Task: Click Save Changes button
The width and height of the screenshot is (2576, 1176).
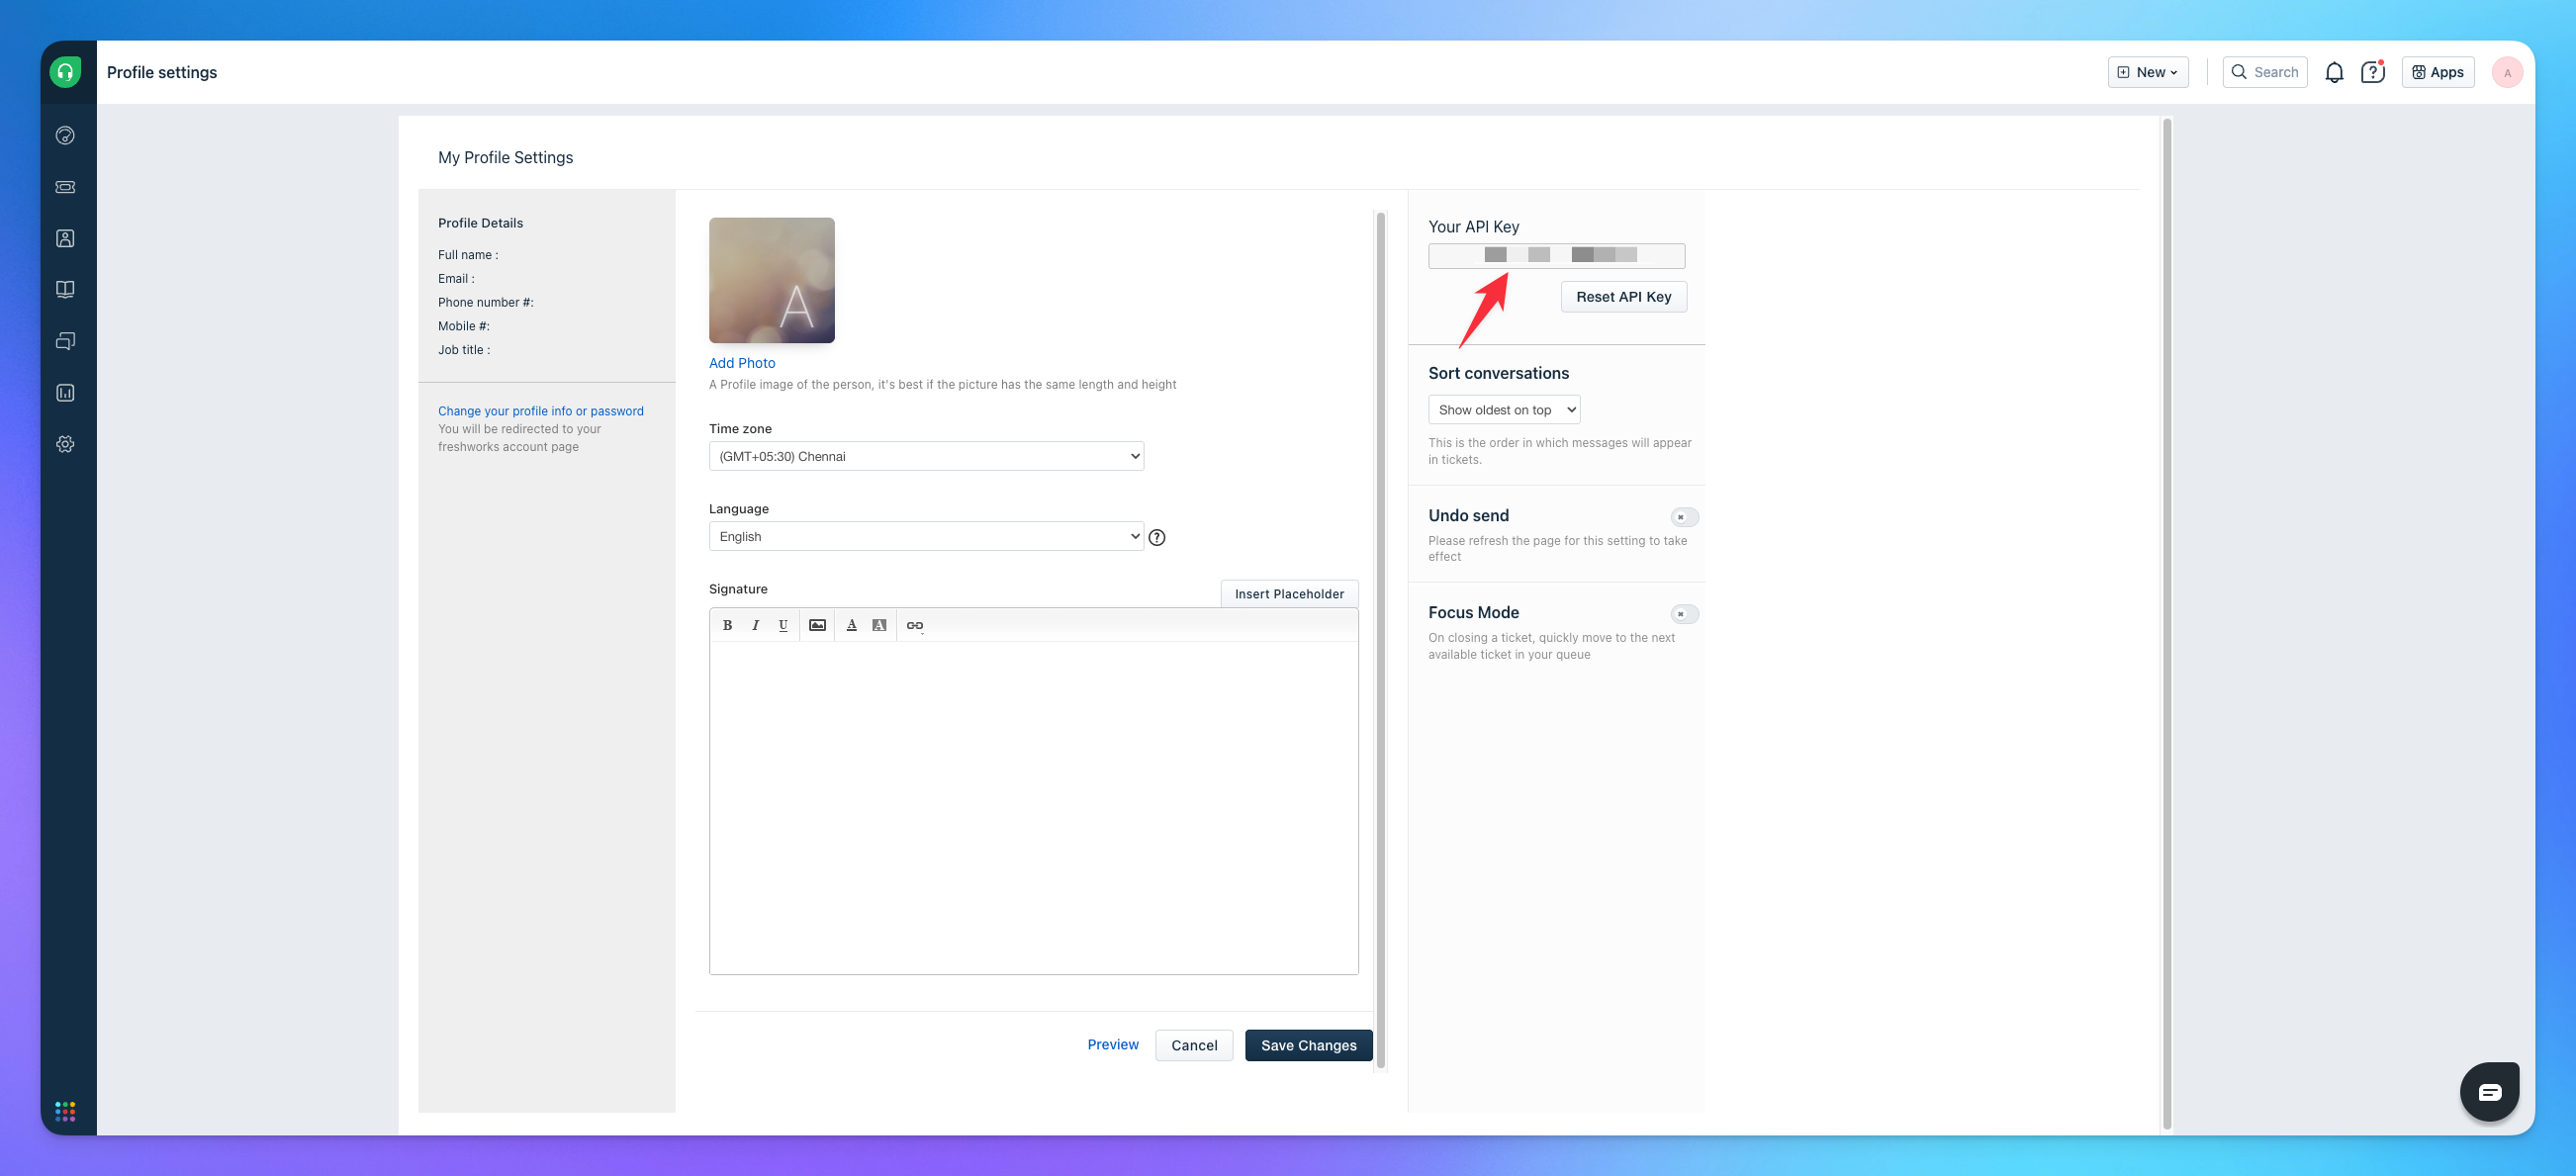Action: pyautogui.click(x=1308, y=1045)
